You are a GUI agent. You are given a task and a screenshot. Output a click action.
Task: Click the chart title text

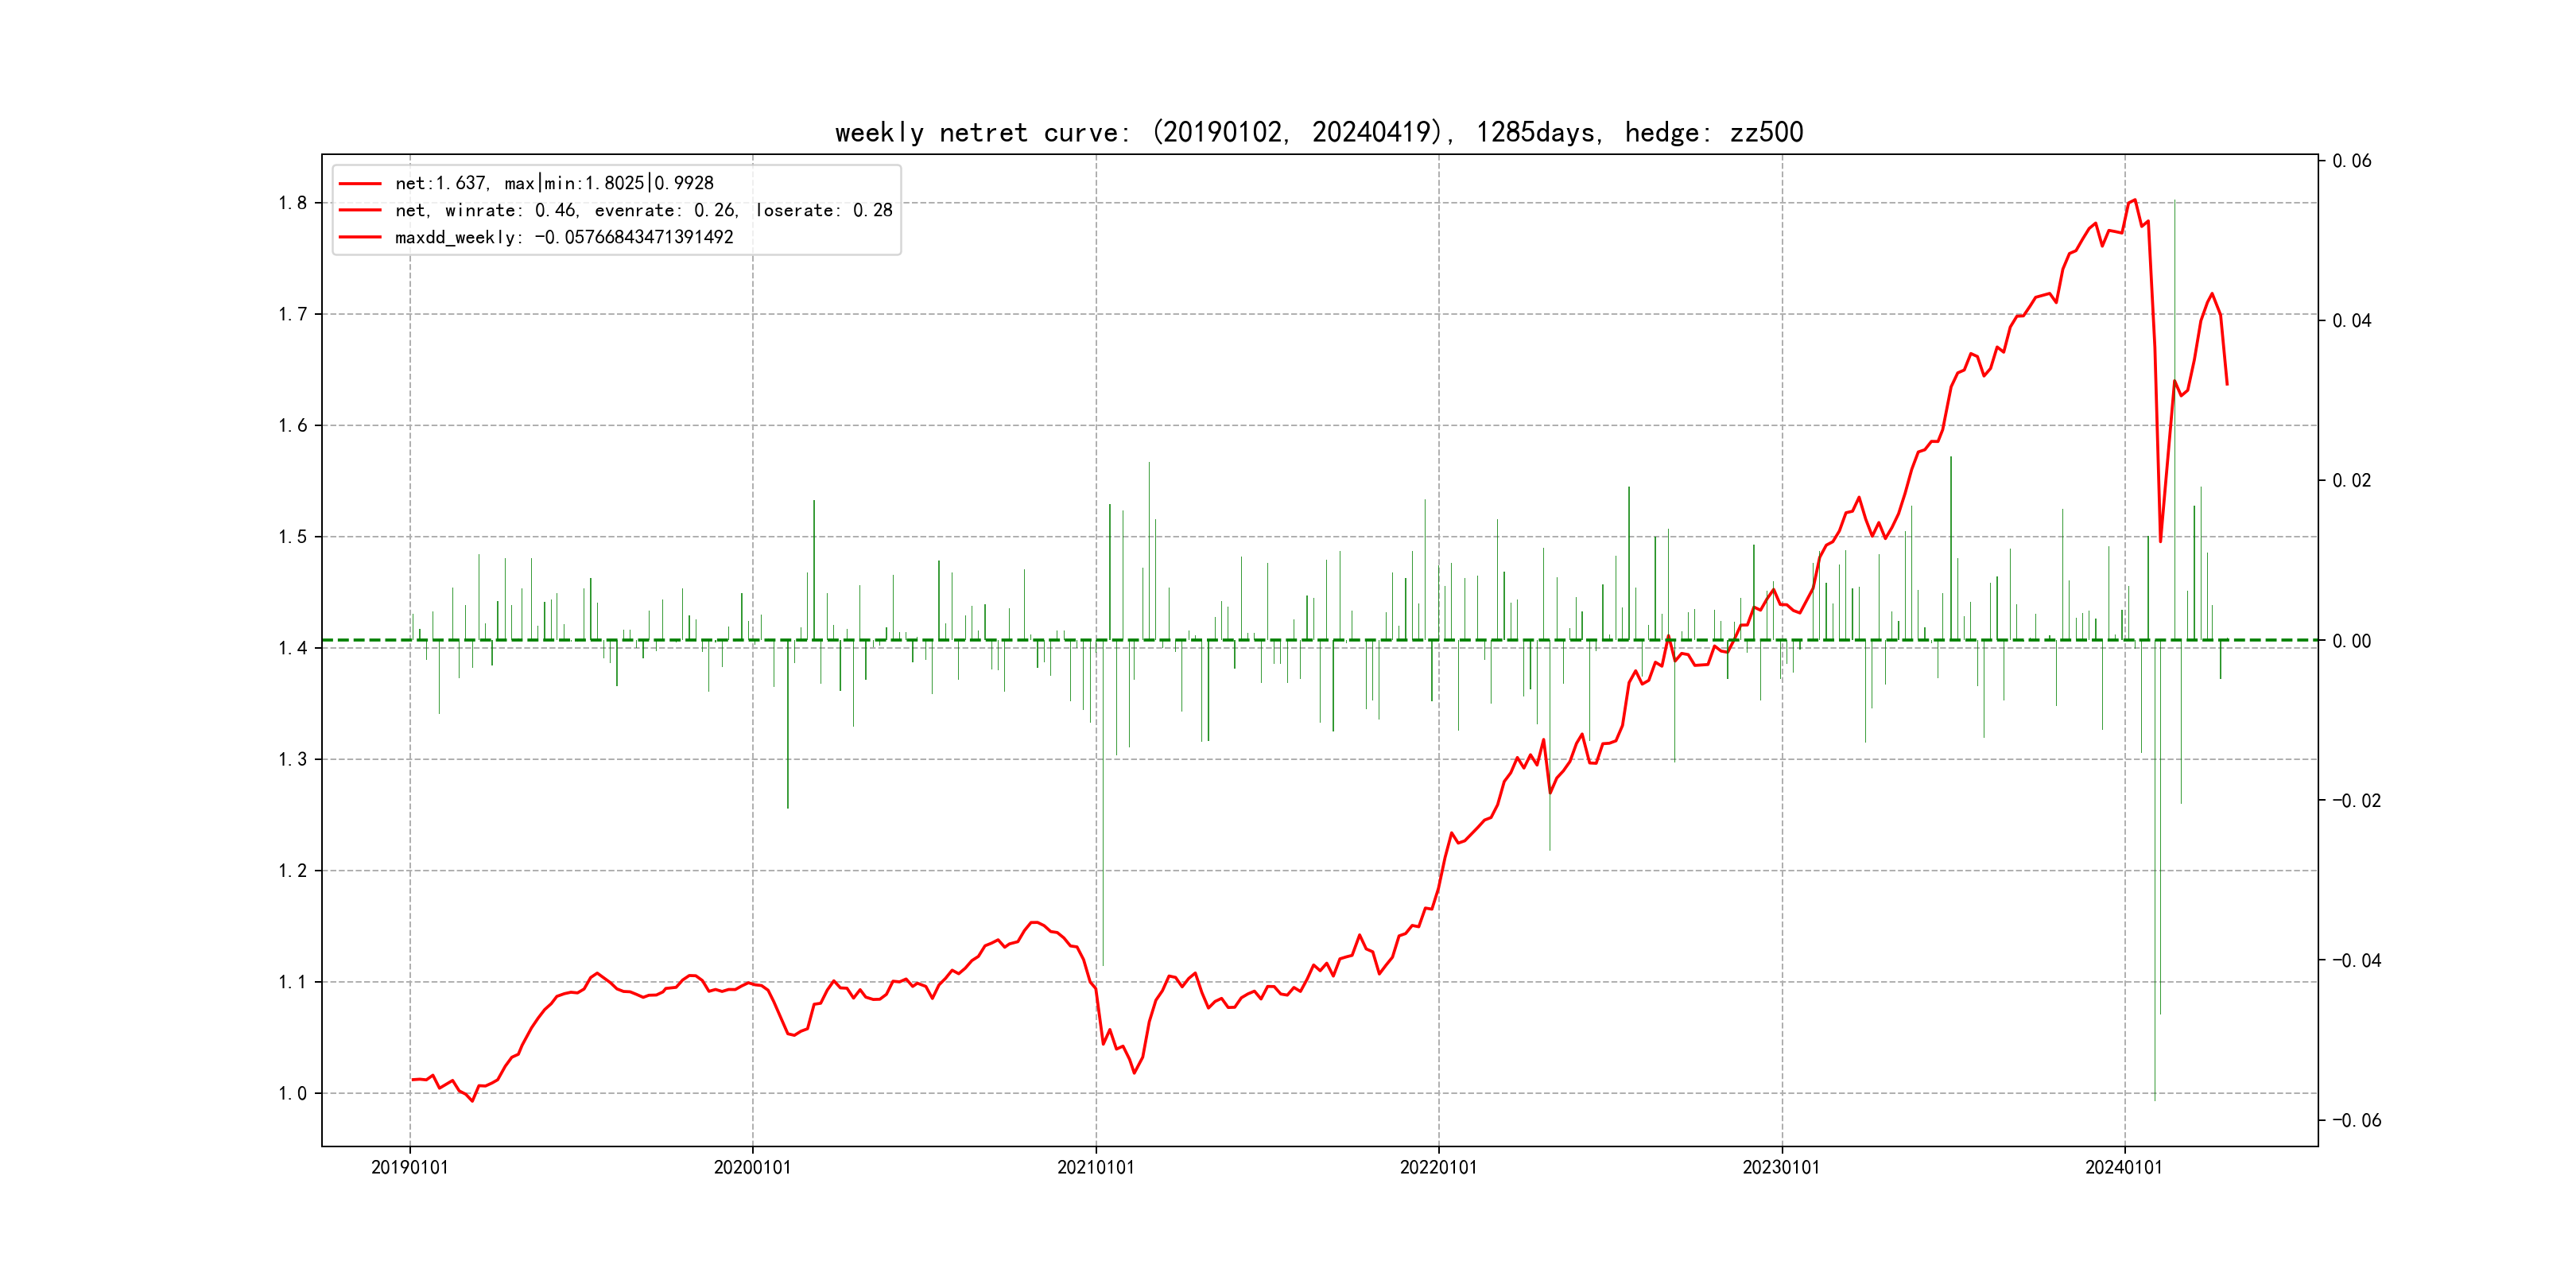point(1318,132)
